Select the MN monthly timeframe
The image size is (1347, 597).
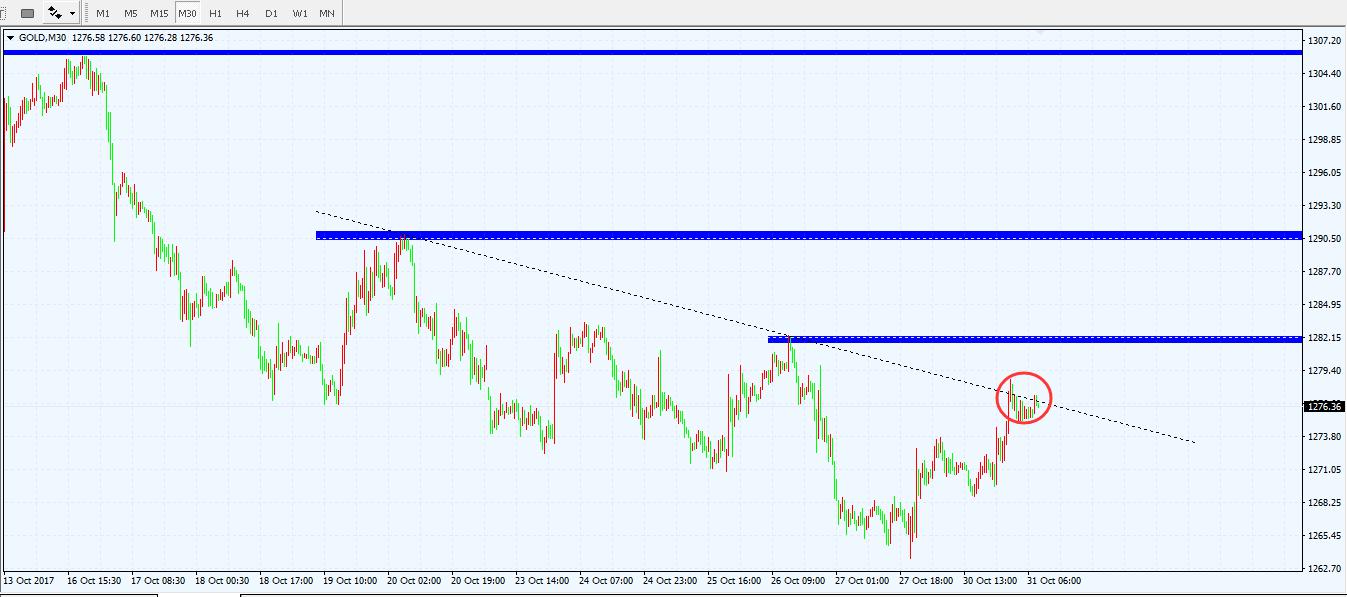click(x=327, y=14)
